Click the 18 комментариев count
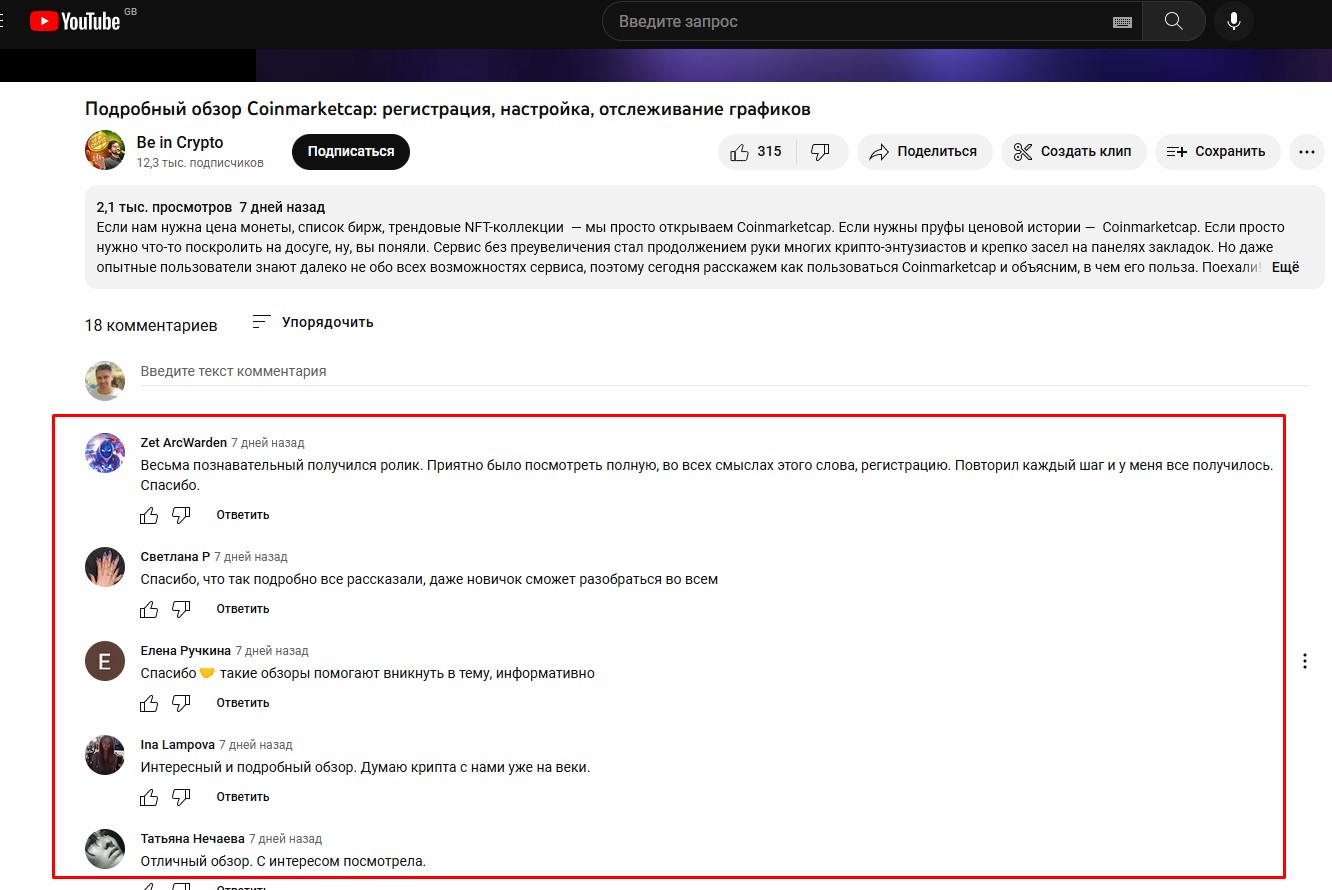Screen dimensions: 1332x890 [x=151, y=325]
